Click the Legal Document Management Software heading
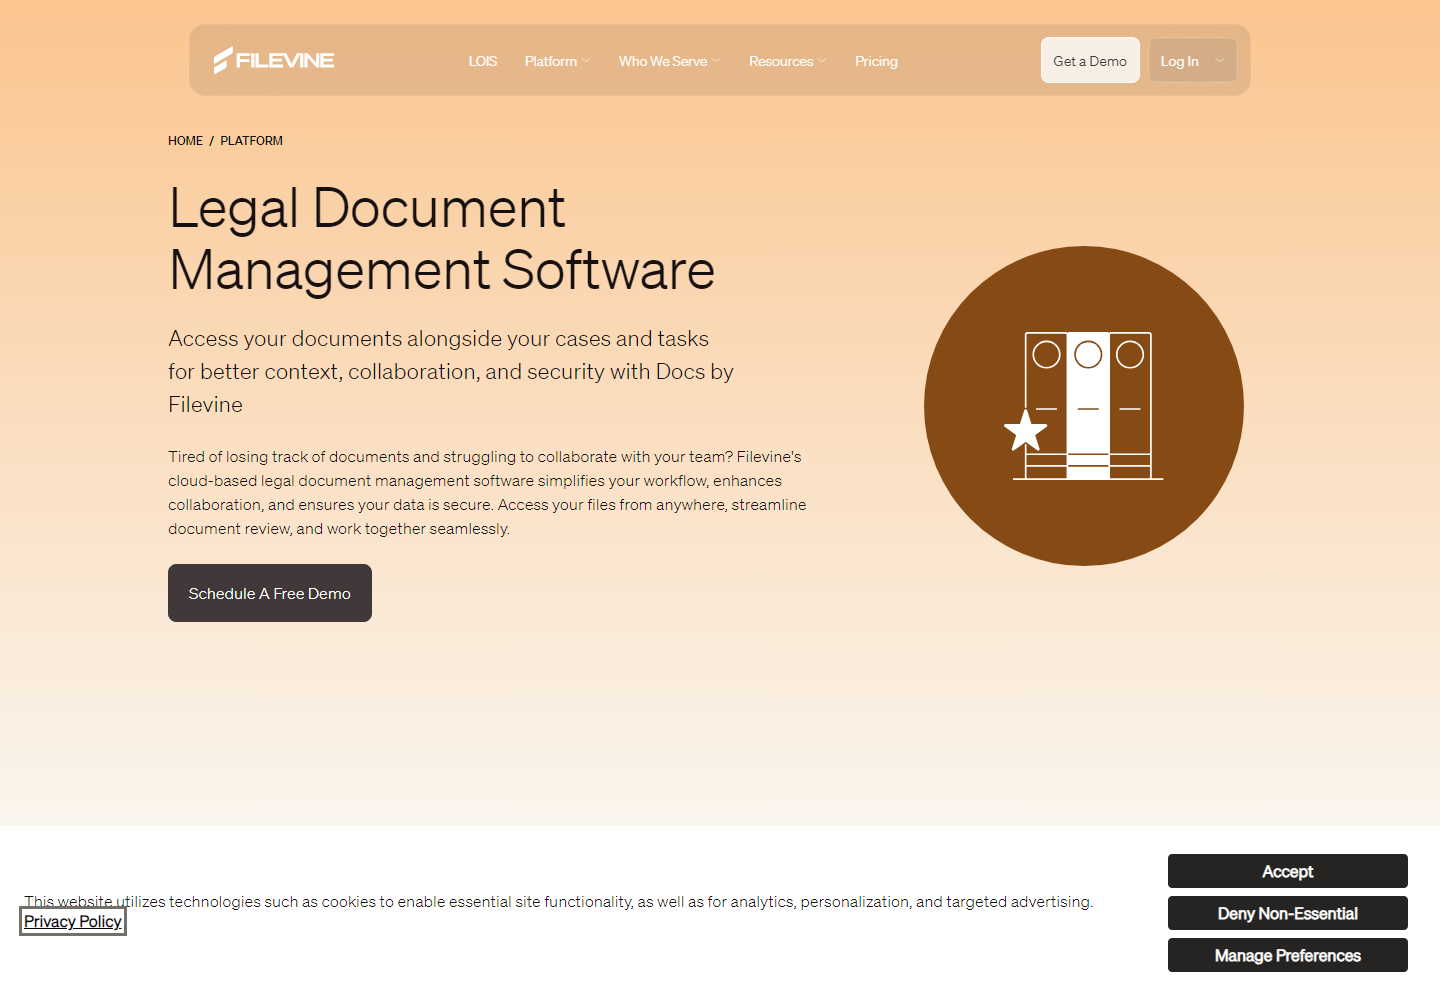The height and width of the screenshot is (1000, 1440). [x=442, y=239]
